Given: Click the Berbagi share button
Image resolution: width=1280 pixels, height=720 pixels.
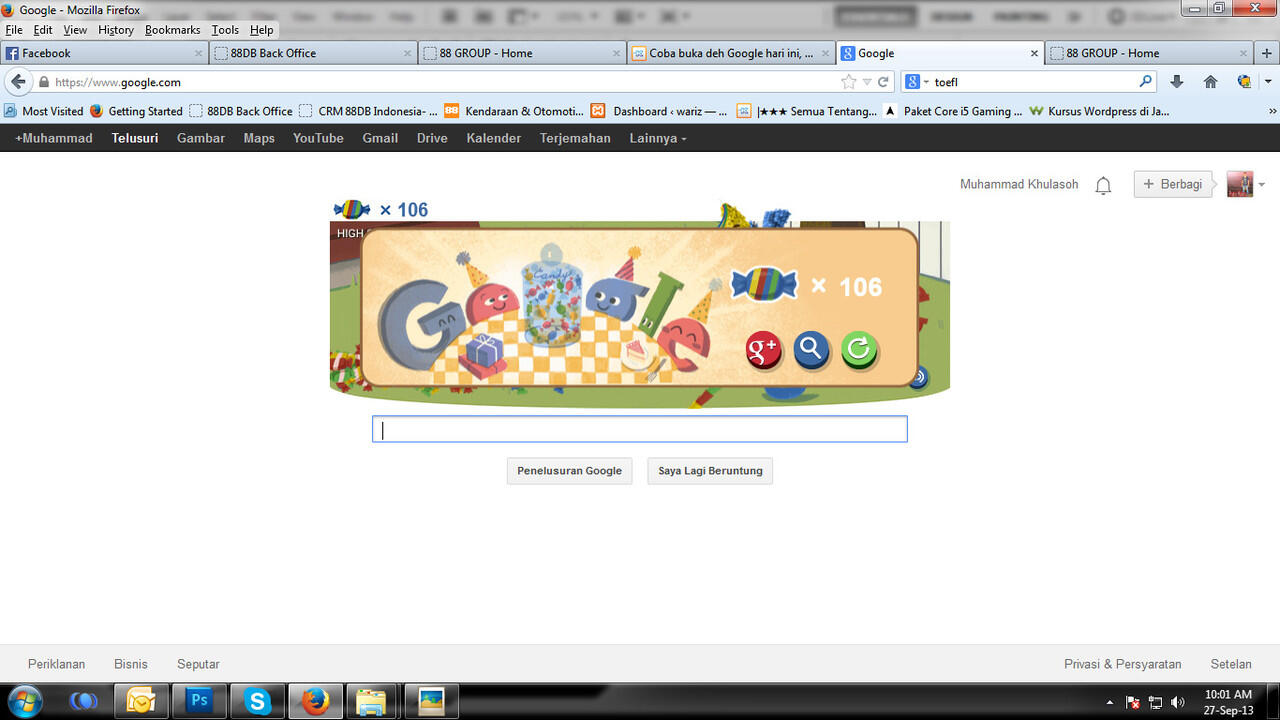Looking at the screenshot, I should coord(1173,184).
